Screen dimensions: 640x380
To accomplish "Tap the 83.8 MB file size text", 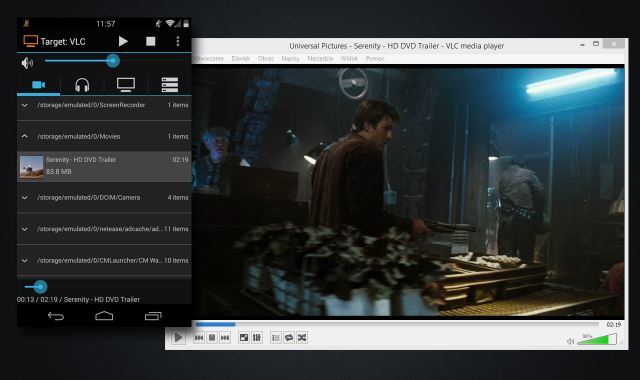I will pyautogui.click(x=58, y=171).
